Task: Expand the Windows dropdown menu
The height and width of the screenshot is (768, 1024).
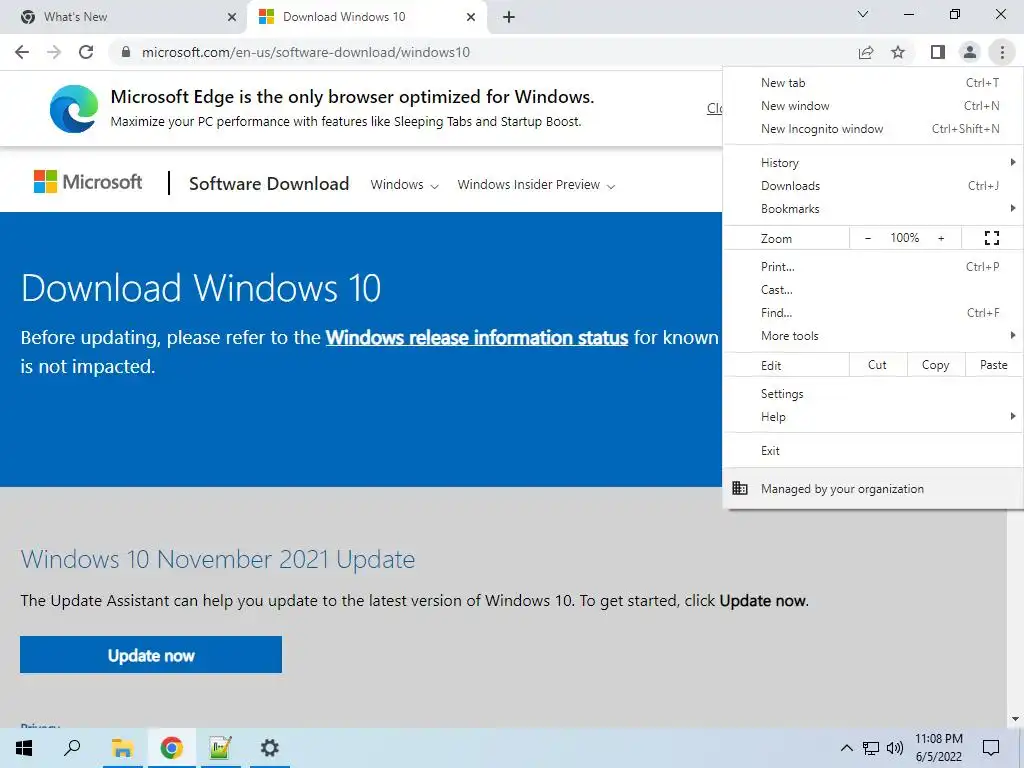Action: coord(404,185)
